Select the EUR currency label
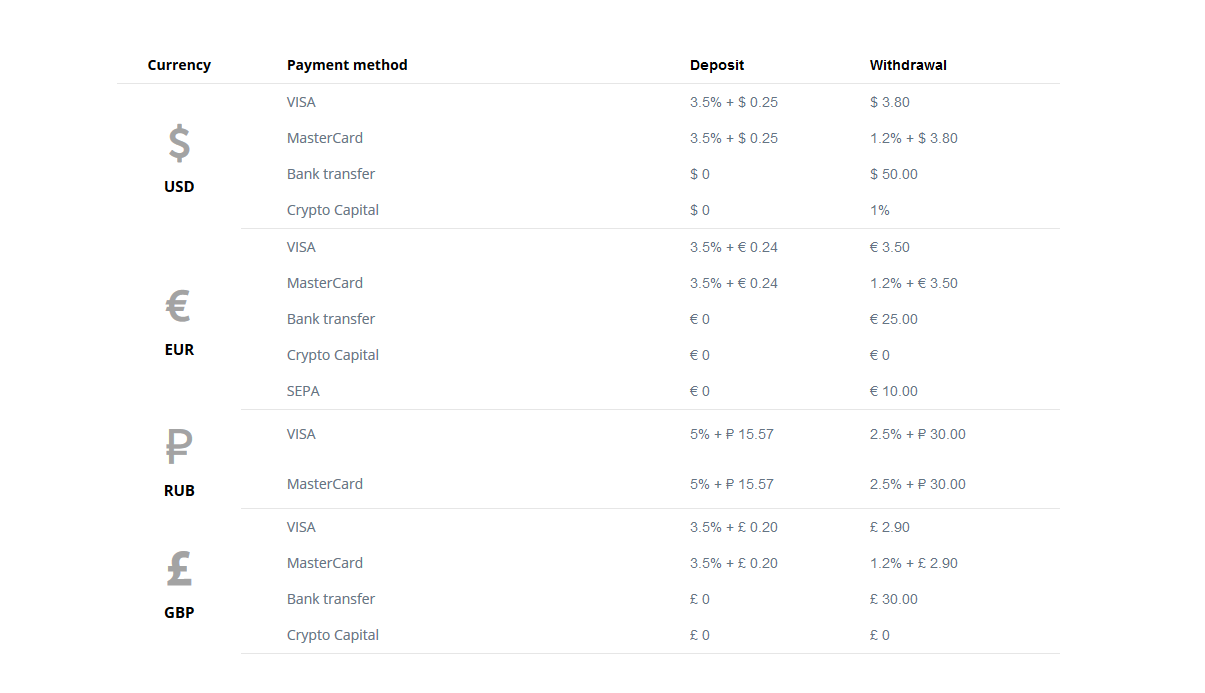 click(179, 350)
